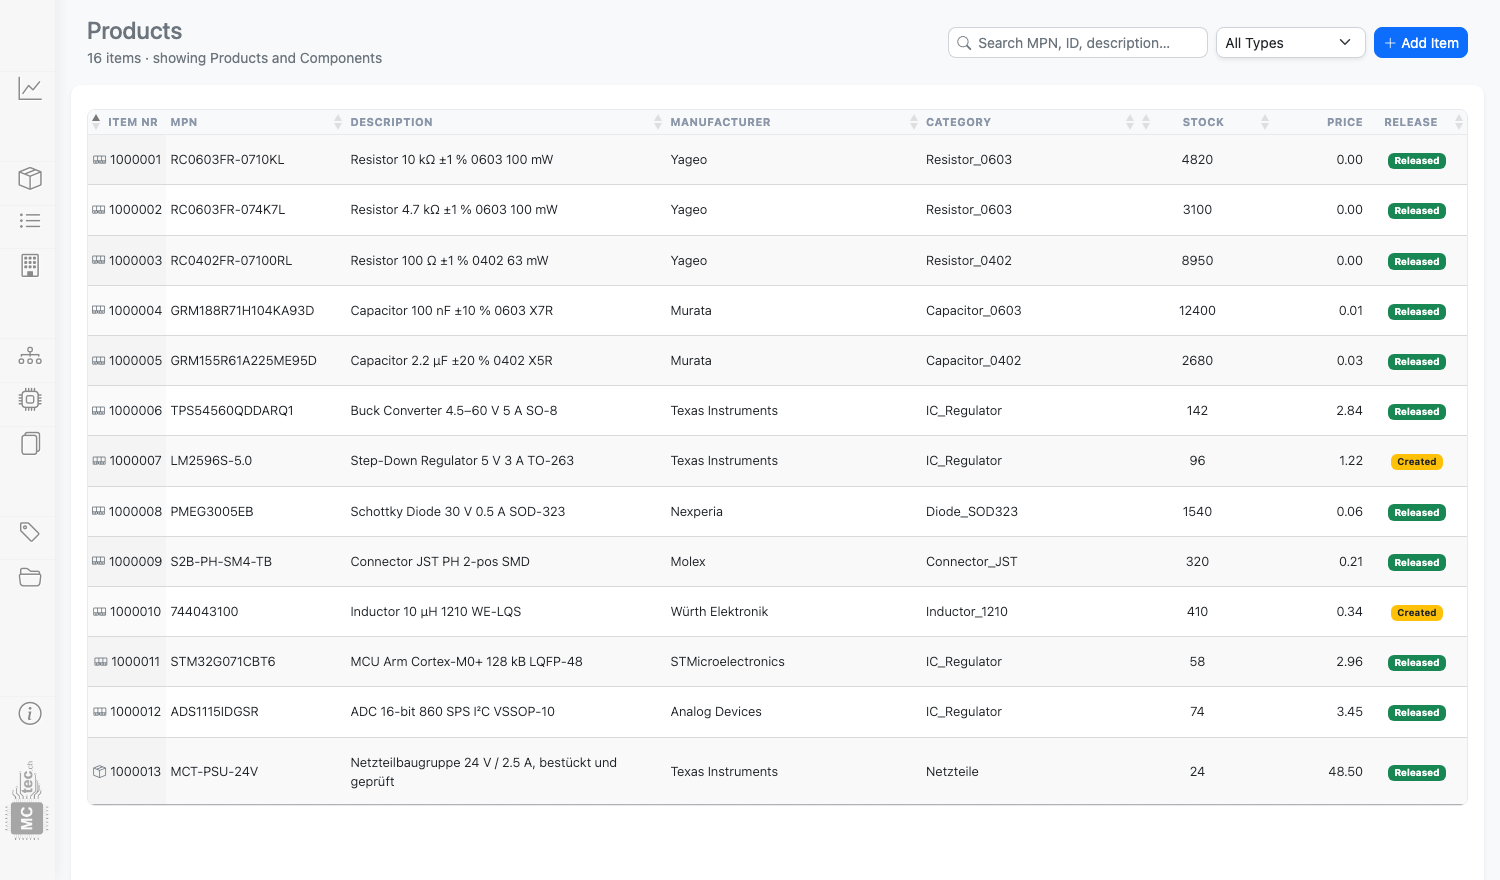Viewport: 1500px width, 880px height.
Task: Click the sort arrows for the Description column
Action: coord(658,122)
